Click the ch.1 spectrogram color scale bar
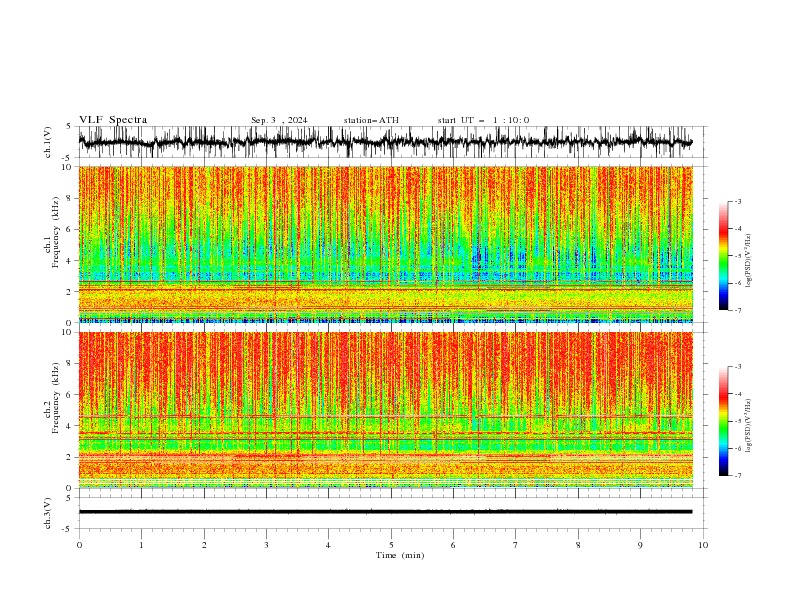The width and height of the screenshot is (792, 612). [x=723, y=255]
